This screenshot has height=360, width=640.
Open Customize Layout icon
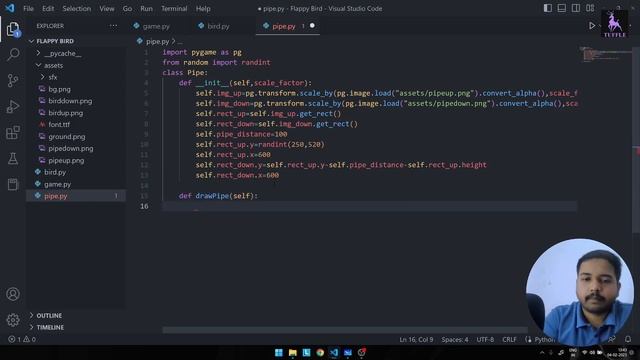pyautogui.click(x=590, y=8)
